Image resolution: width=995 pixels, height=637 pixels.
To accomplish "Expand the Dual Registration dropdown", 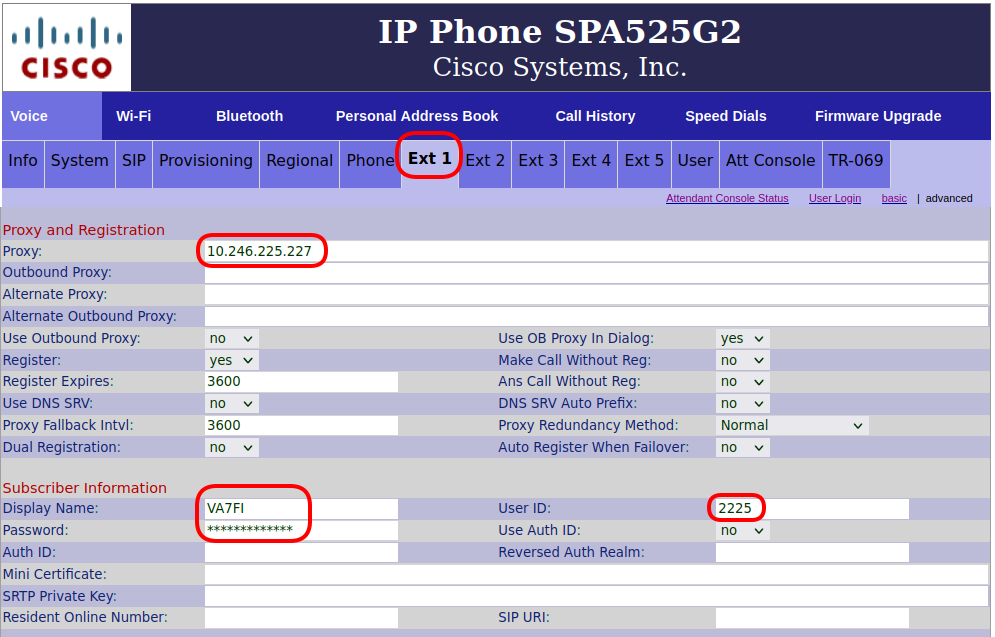I will click(231, 448).
